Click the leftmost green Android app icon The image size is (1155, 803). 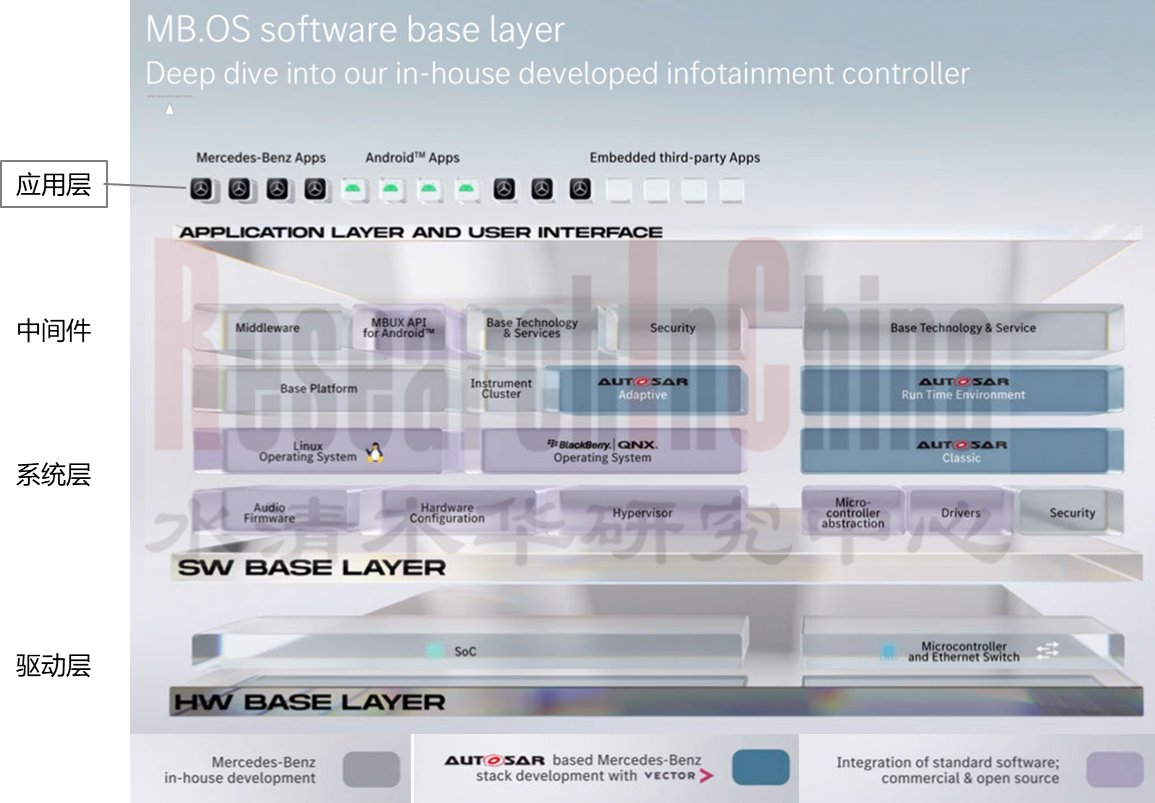[354, 190]
